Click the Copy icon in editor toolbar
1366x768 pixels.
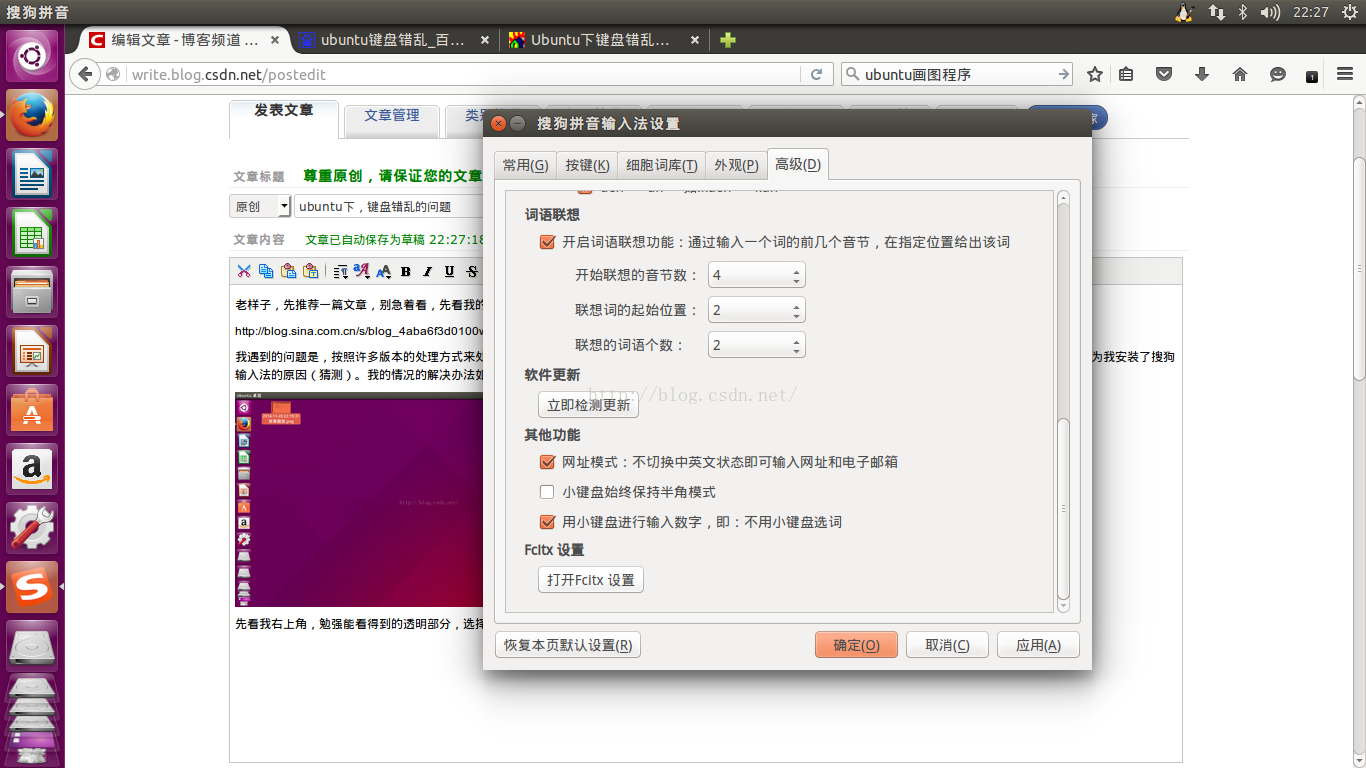[266, 271]
